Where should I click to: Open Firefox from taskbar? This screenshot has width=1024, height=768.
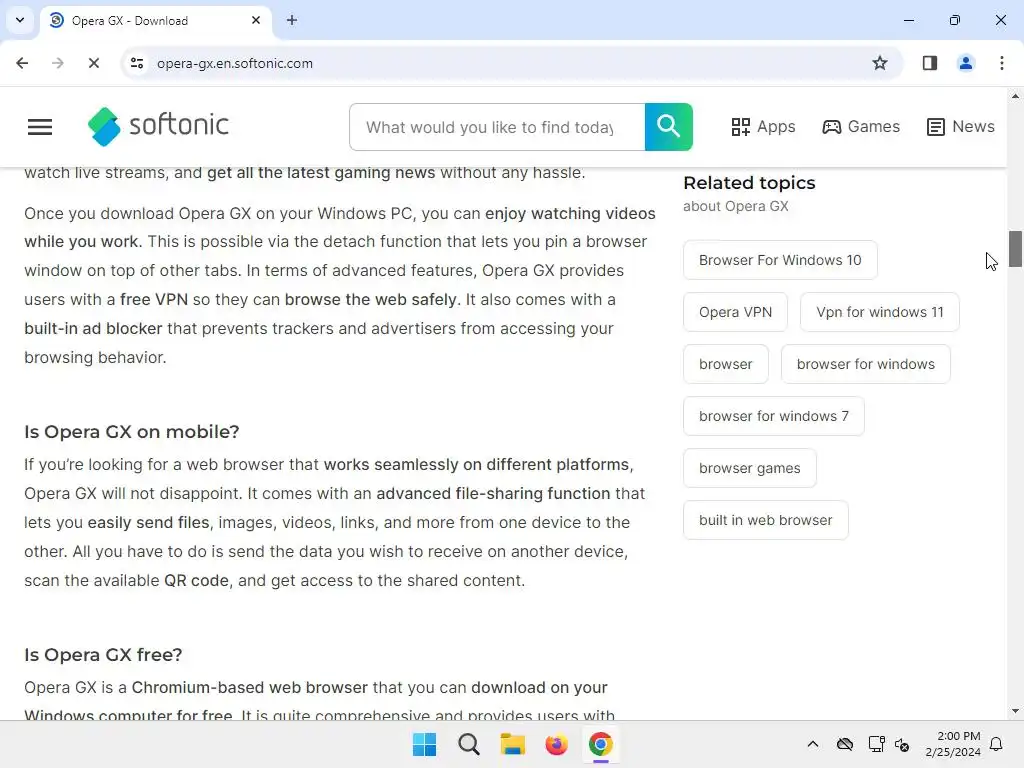[x=556, y=744]
